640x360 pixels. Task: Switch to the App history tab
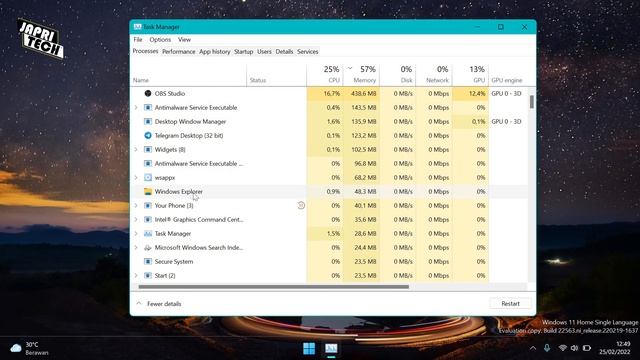[x=215, y=52]
